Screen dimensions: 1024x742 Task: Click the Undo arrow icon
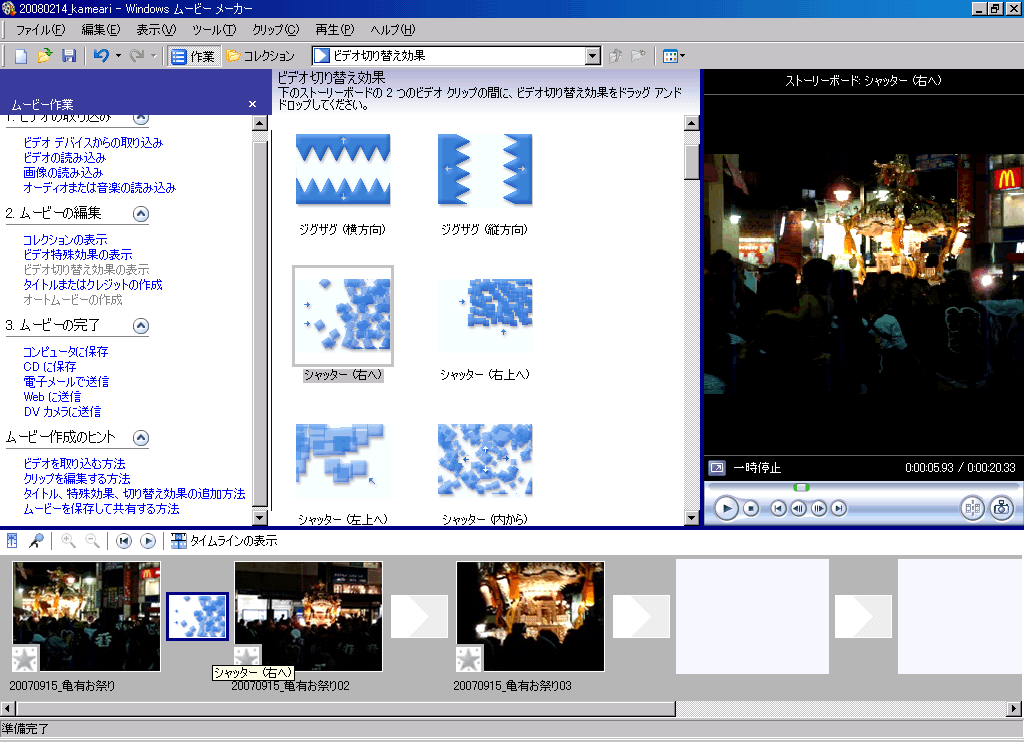click(101, 56)
